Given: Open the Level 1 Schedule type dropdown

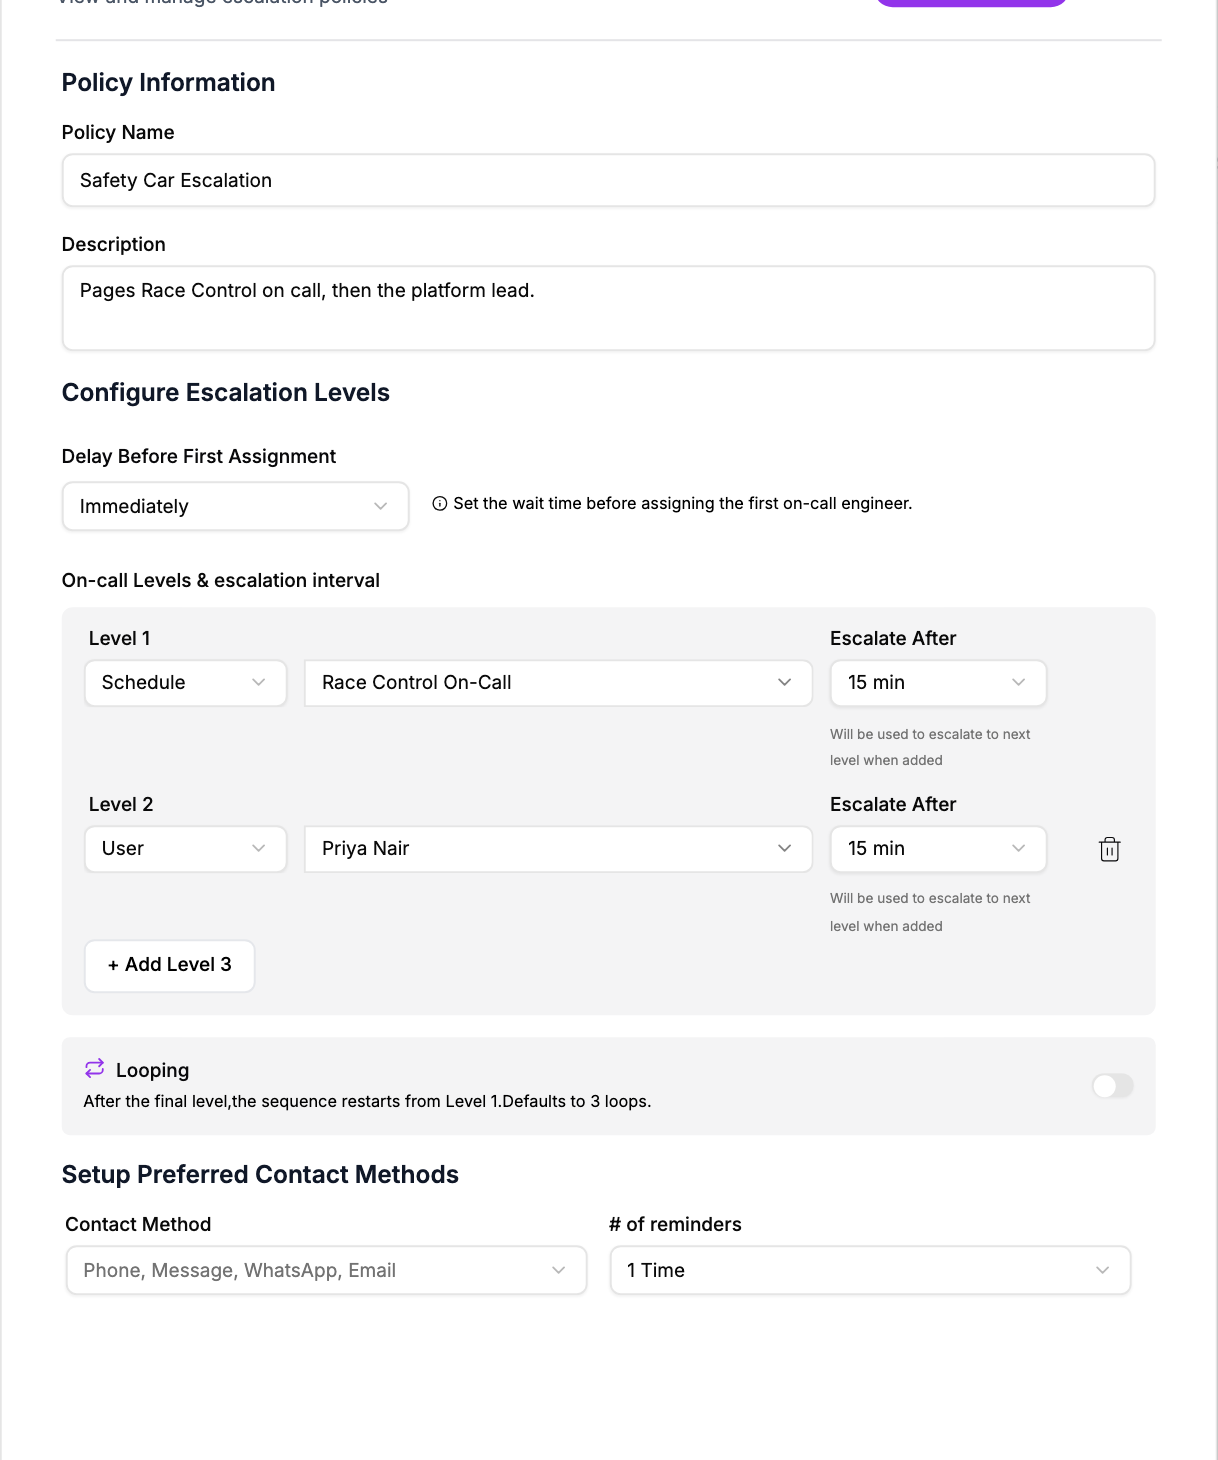Looking at the screenshot, I should (x=186, y=683).
